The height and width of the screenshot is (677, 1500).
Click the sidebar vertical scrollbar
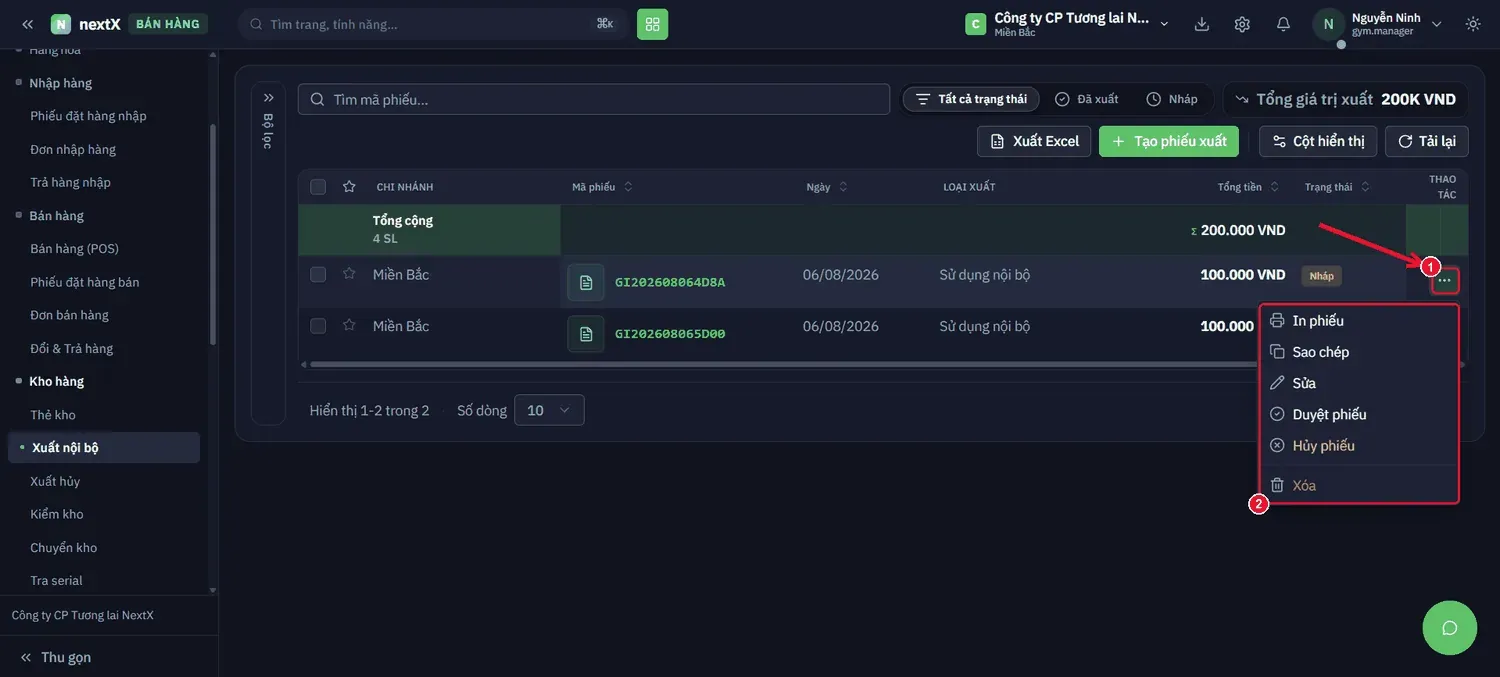click(x=212, y=234)
